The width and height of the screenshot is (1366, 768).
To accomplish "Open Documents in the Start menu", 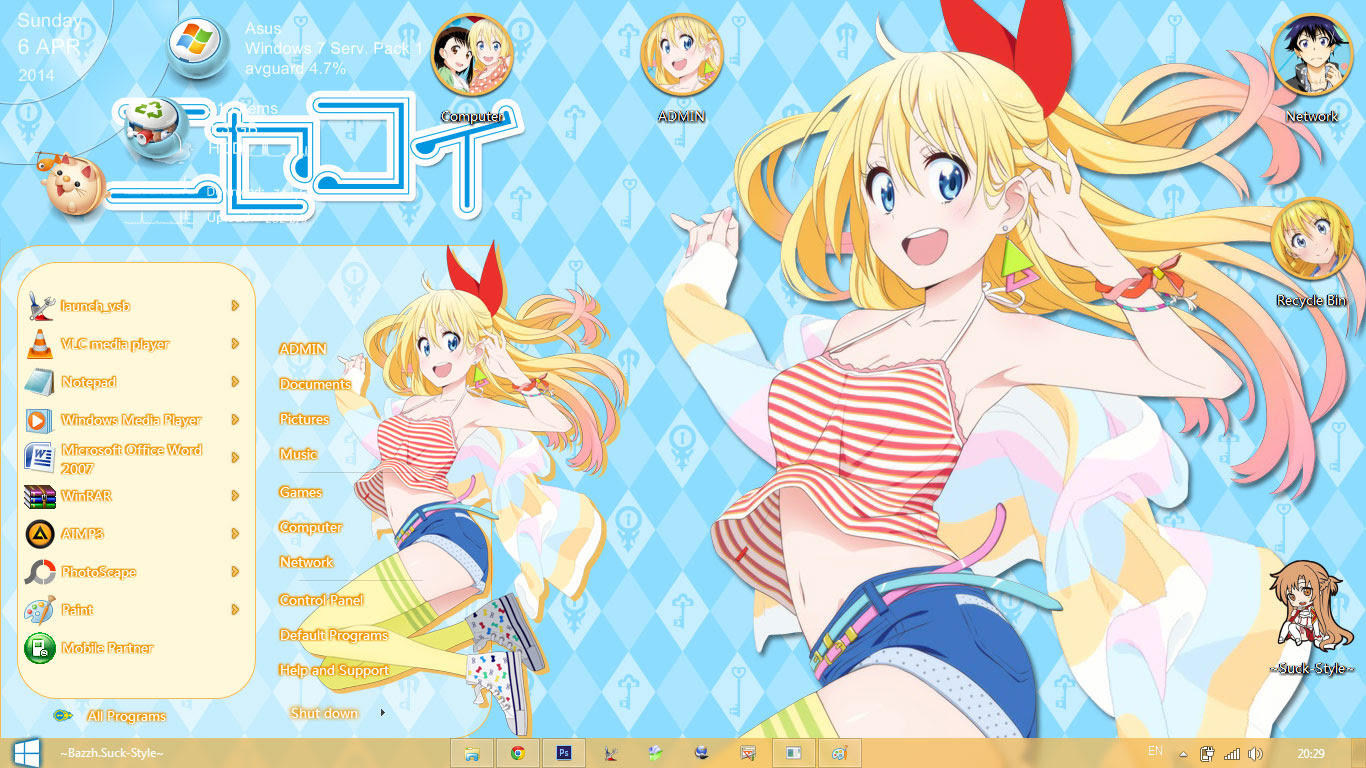I will point(315,385).
